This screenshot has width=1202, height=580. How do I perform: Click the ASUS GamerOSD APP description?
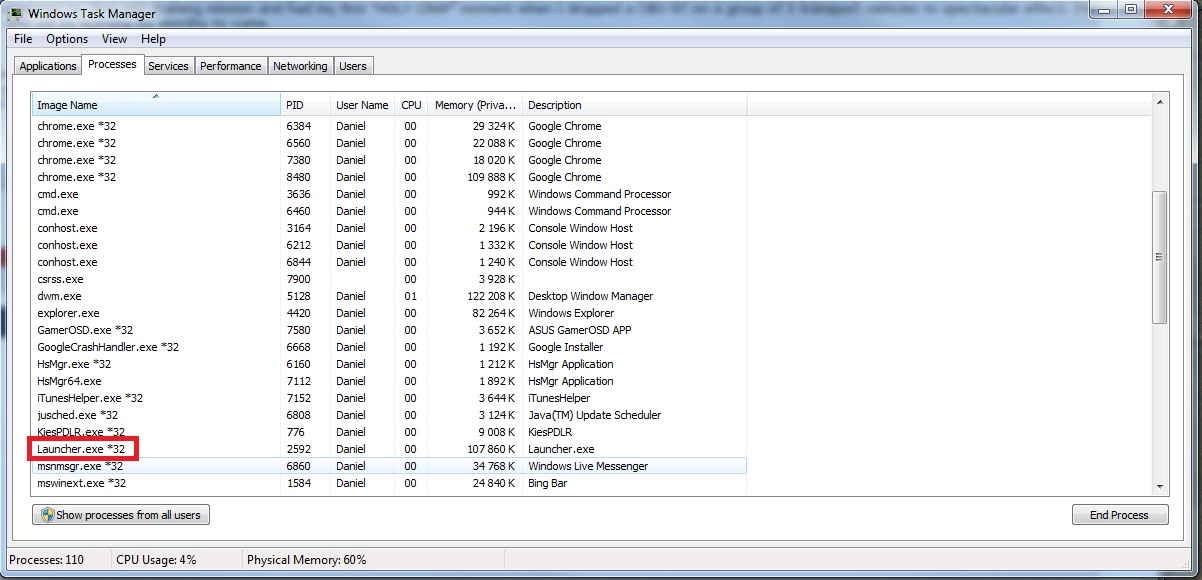[x=579, y=330]
